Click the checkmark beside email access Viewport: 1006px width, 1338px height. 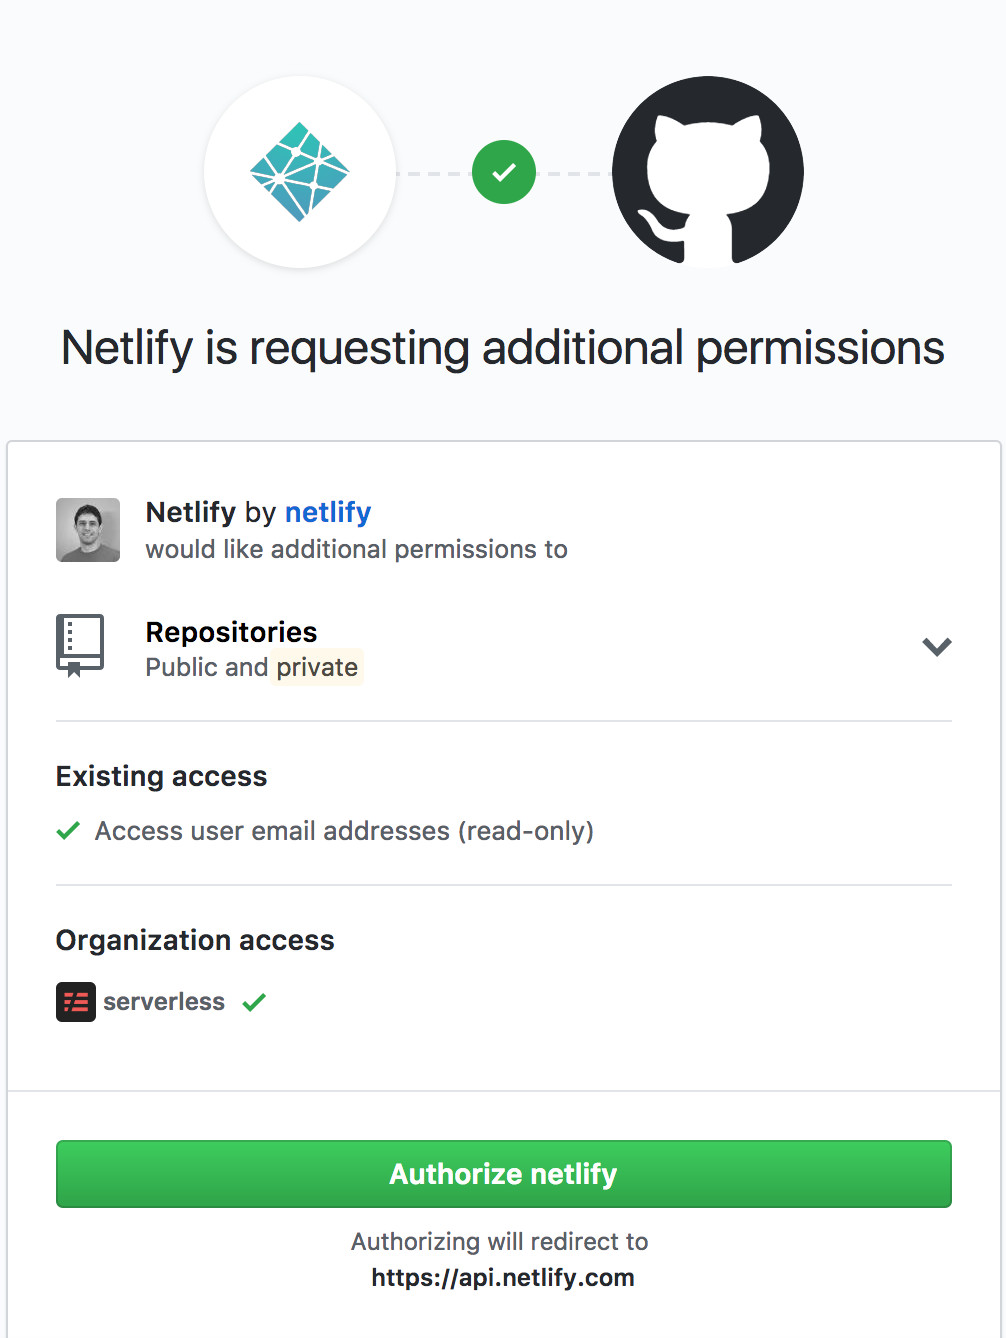68,831
